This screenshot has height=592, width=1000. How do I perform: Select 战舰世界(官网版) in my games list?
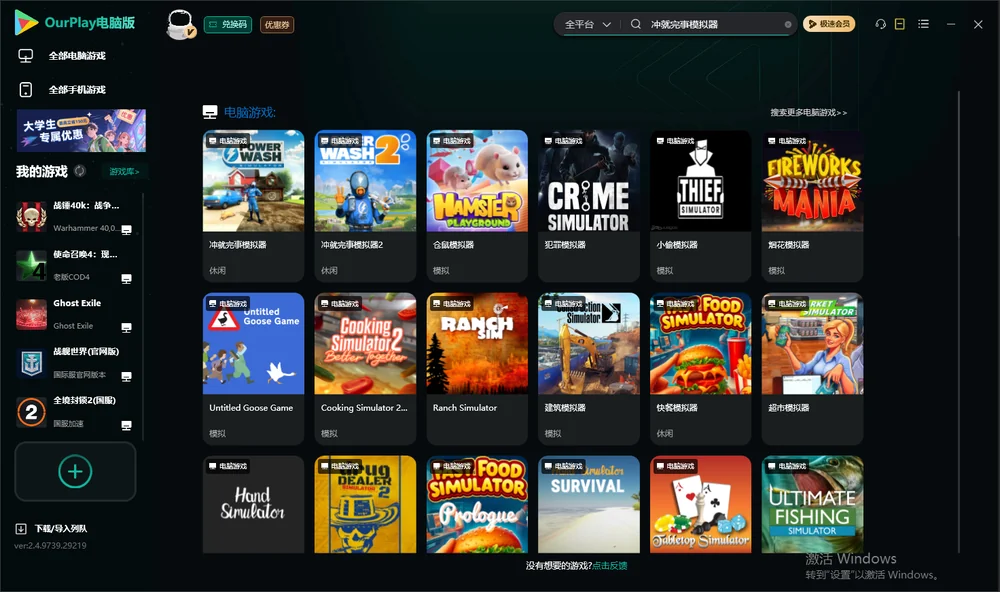pyautogui.click(x=75, y=363)
